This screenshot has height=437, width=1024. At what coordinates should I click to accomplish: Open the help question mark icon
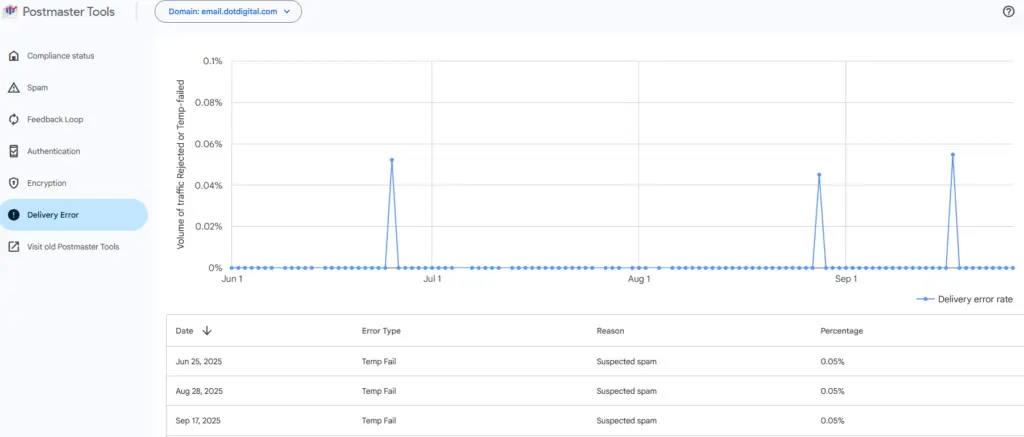pyautogui.click(x=1008, y=12)
